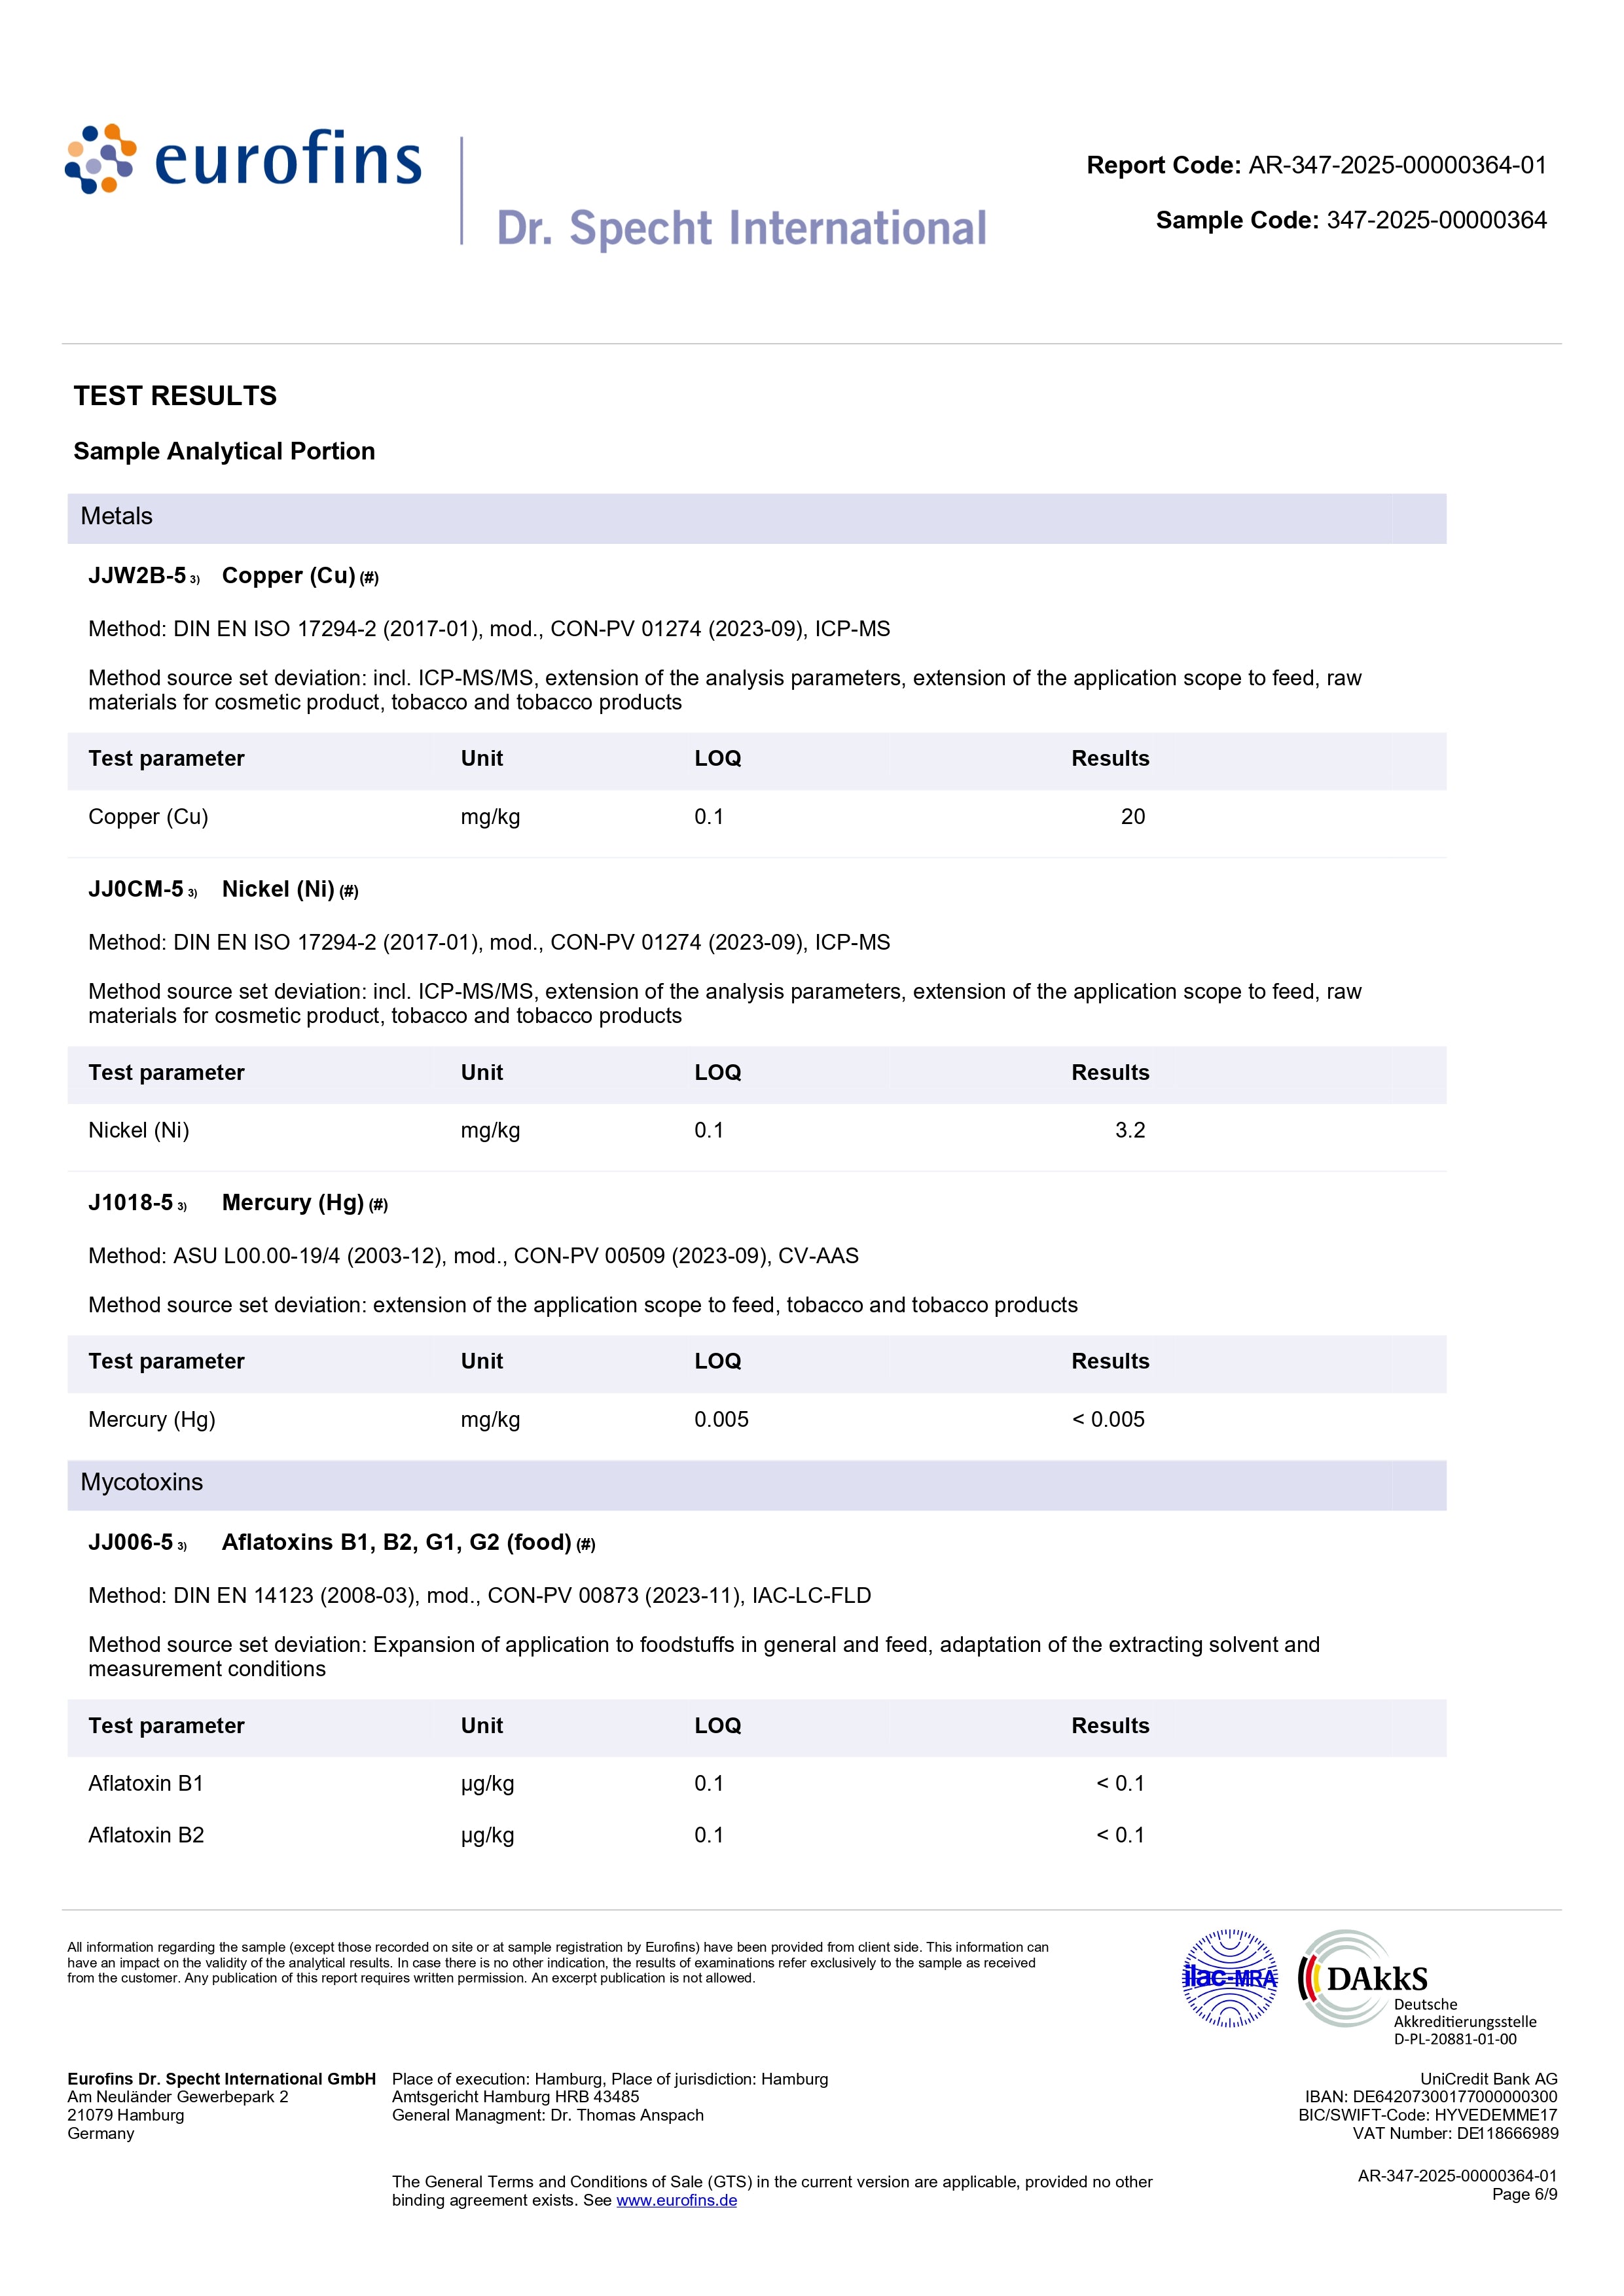Viewport: 1624px width, 2296px height.
Task: Select the Sample Code number
Action: pyautogui.click(x=1436, y=220)
